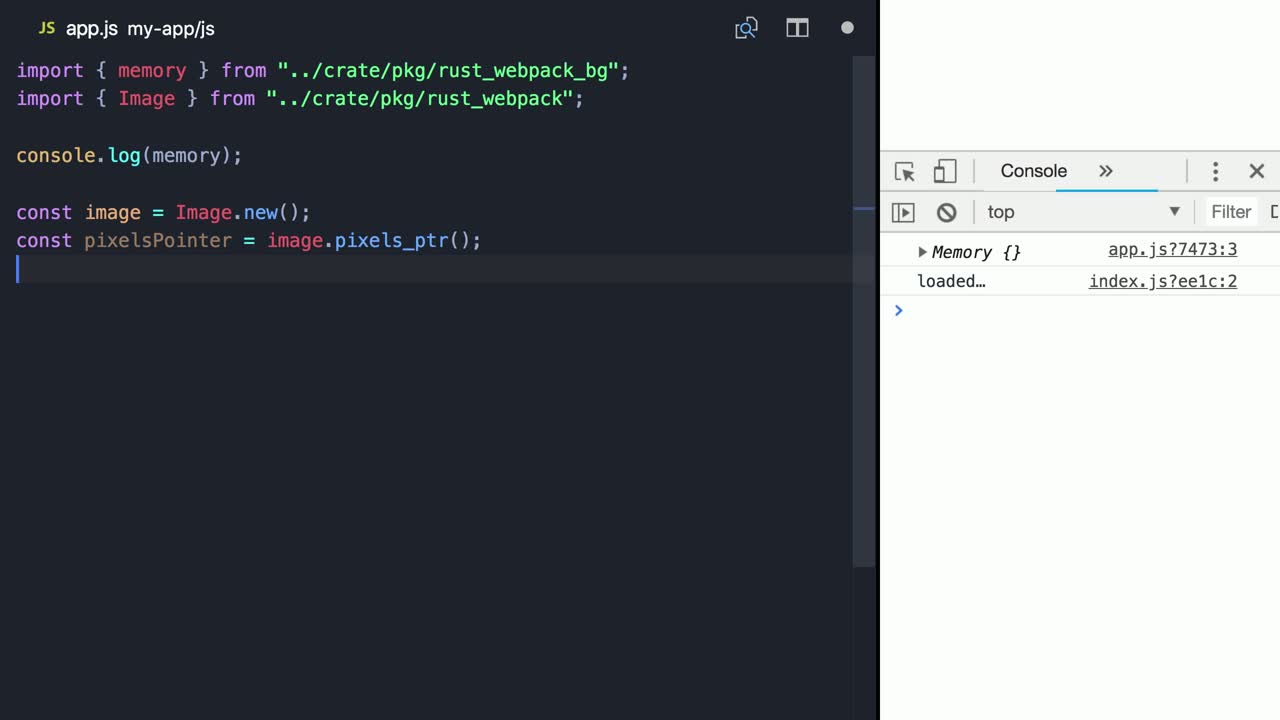Open the app.js?7473:3 source link

(x=1172, y=250)
